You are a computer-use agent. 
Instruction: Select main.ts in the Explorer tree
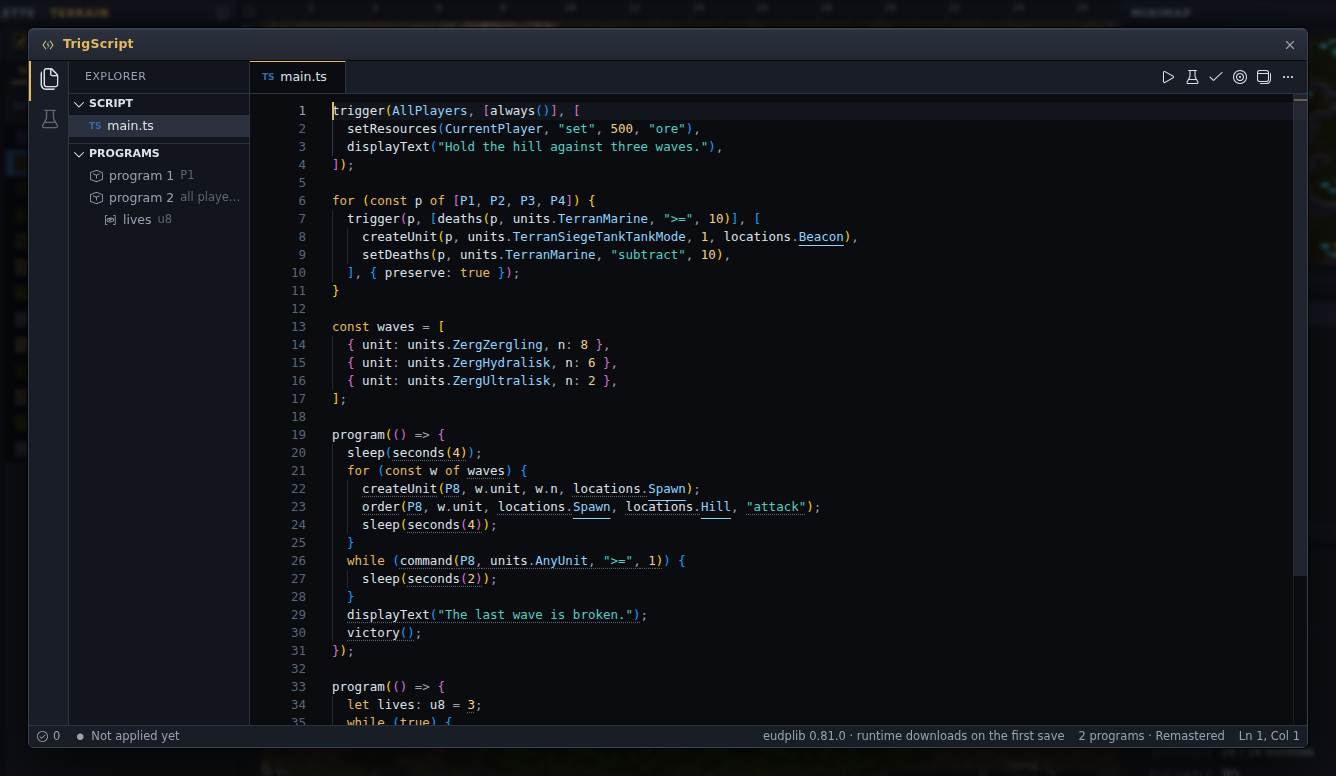[x=159, y=125]
